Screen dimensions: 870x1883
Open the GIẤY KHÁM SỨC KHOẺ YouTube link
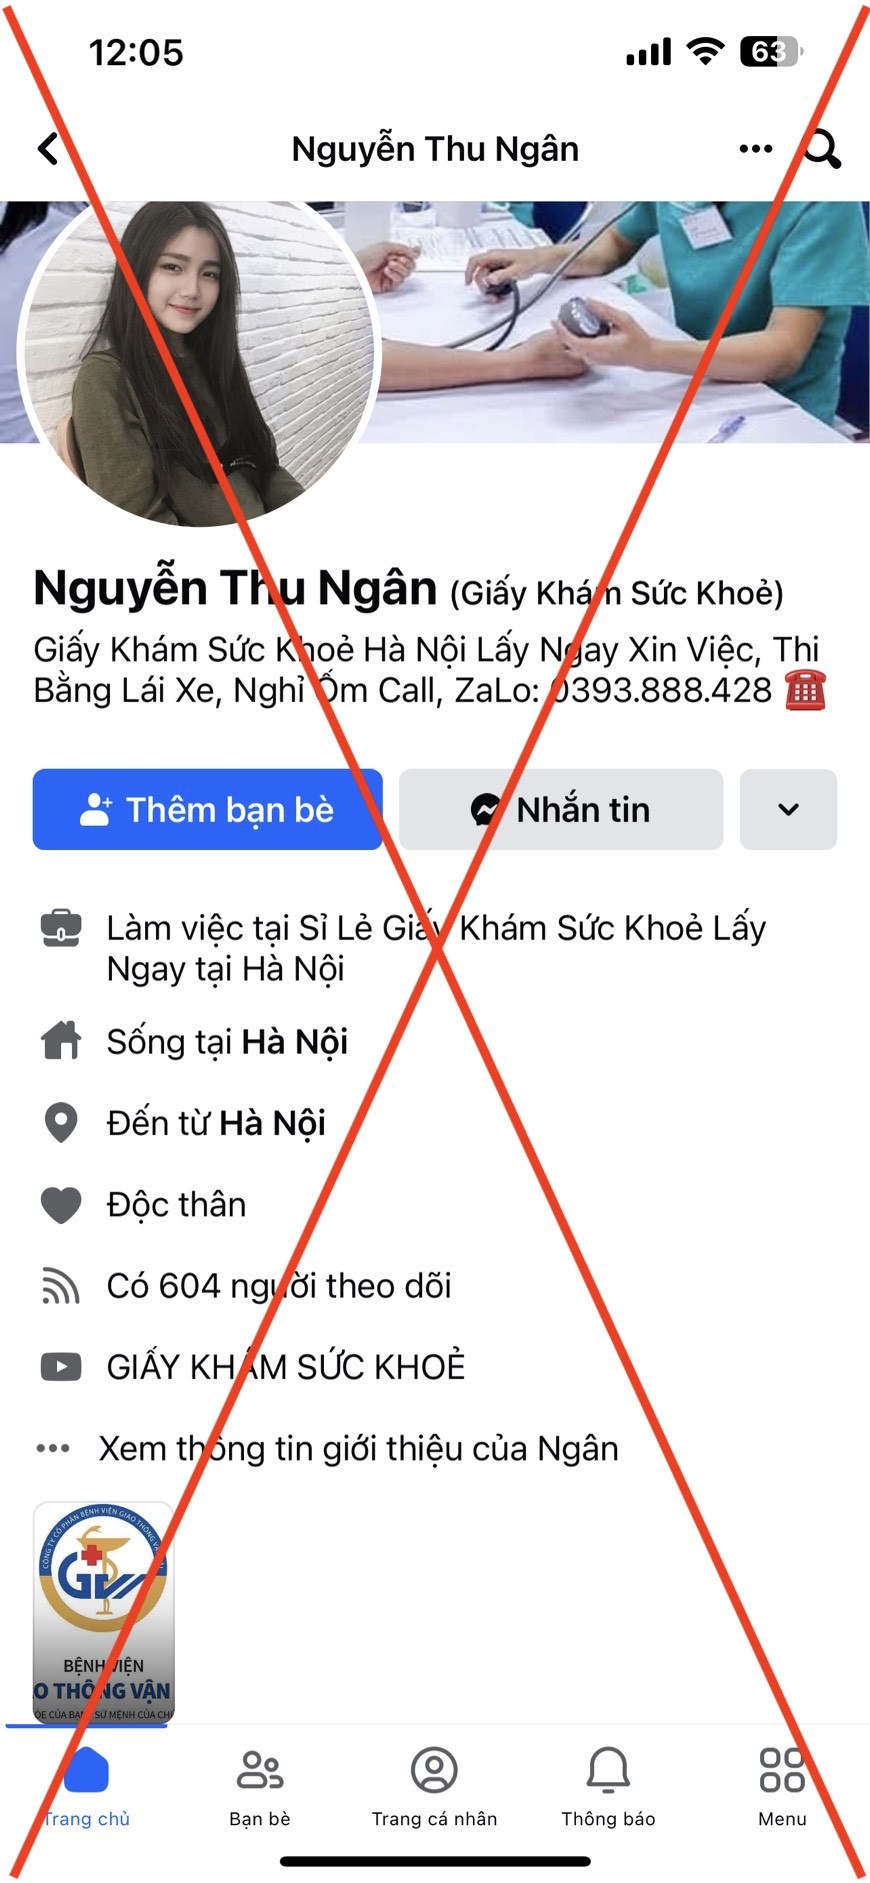pyautogui.click(x=286, y=1367)
